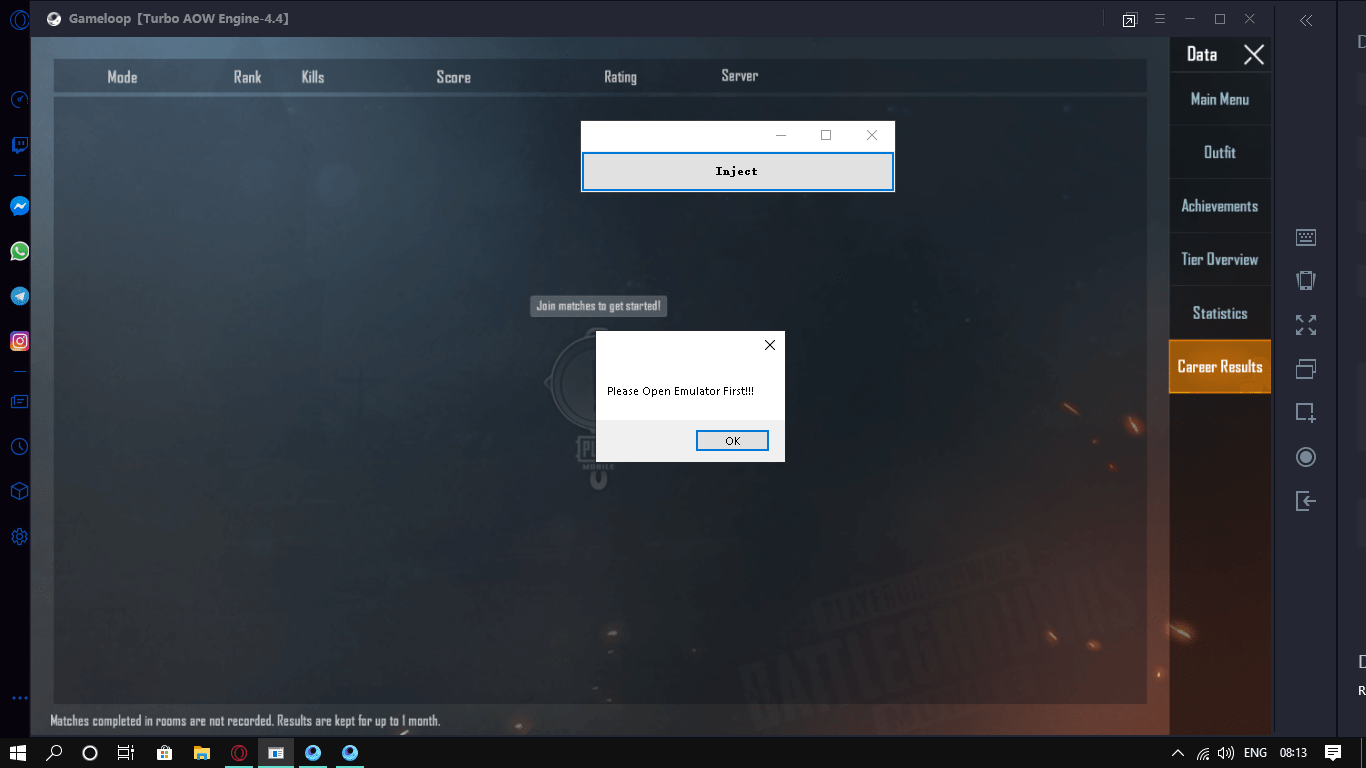Open Opera history clock icon
The width and height of the screenshot is (1366, 768).
click(19, 447)
